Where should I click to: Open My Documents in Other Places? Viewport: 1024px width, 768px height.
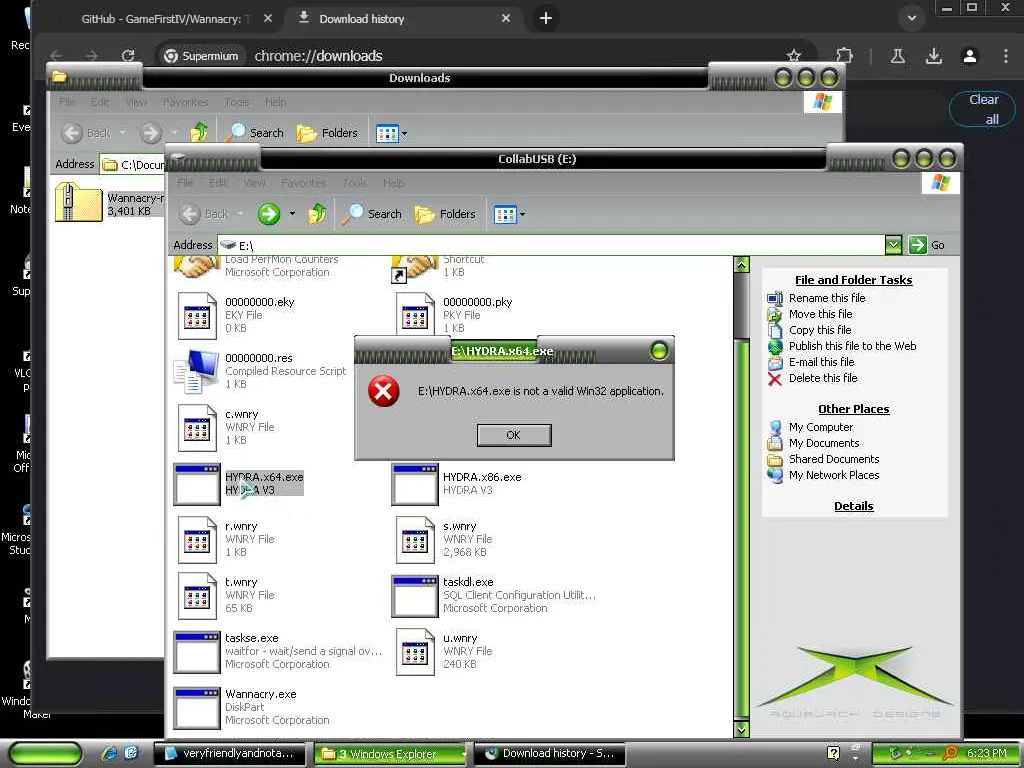[824, 443]
